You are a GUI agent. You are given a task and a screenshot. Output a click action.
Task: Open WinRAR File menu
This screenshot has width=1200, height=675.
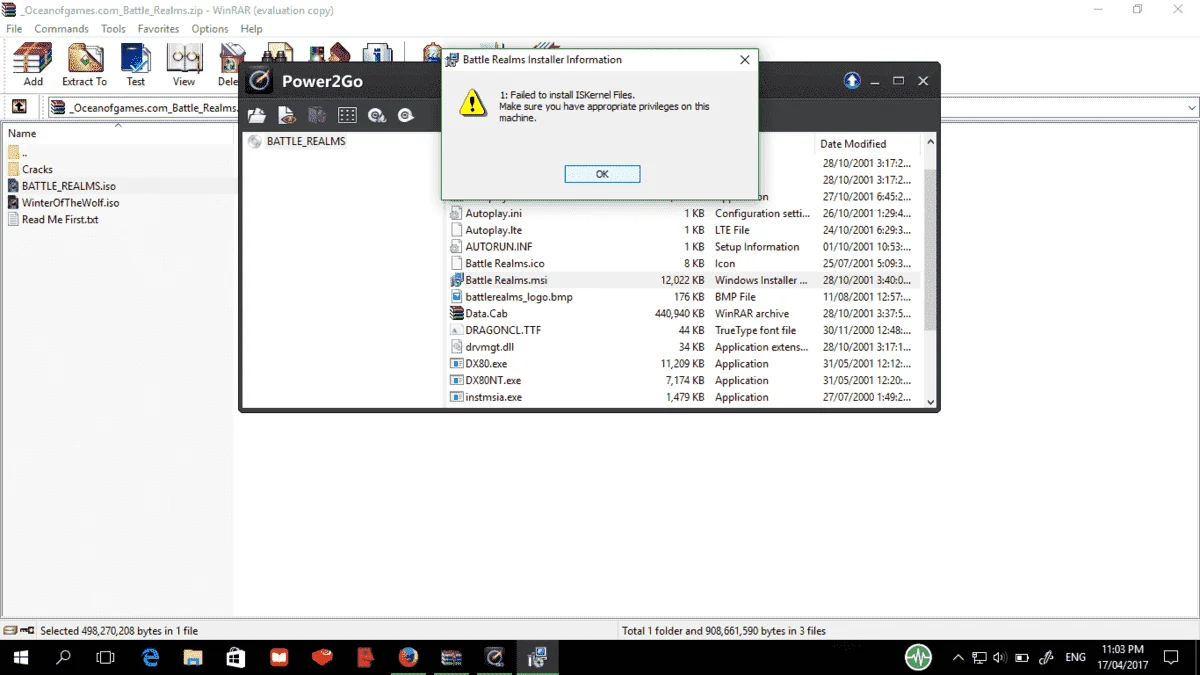click(14, 29)
